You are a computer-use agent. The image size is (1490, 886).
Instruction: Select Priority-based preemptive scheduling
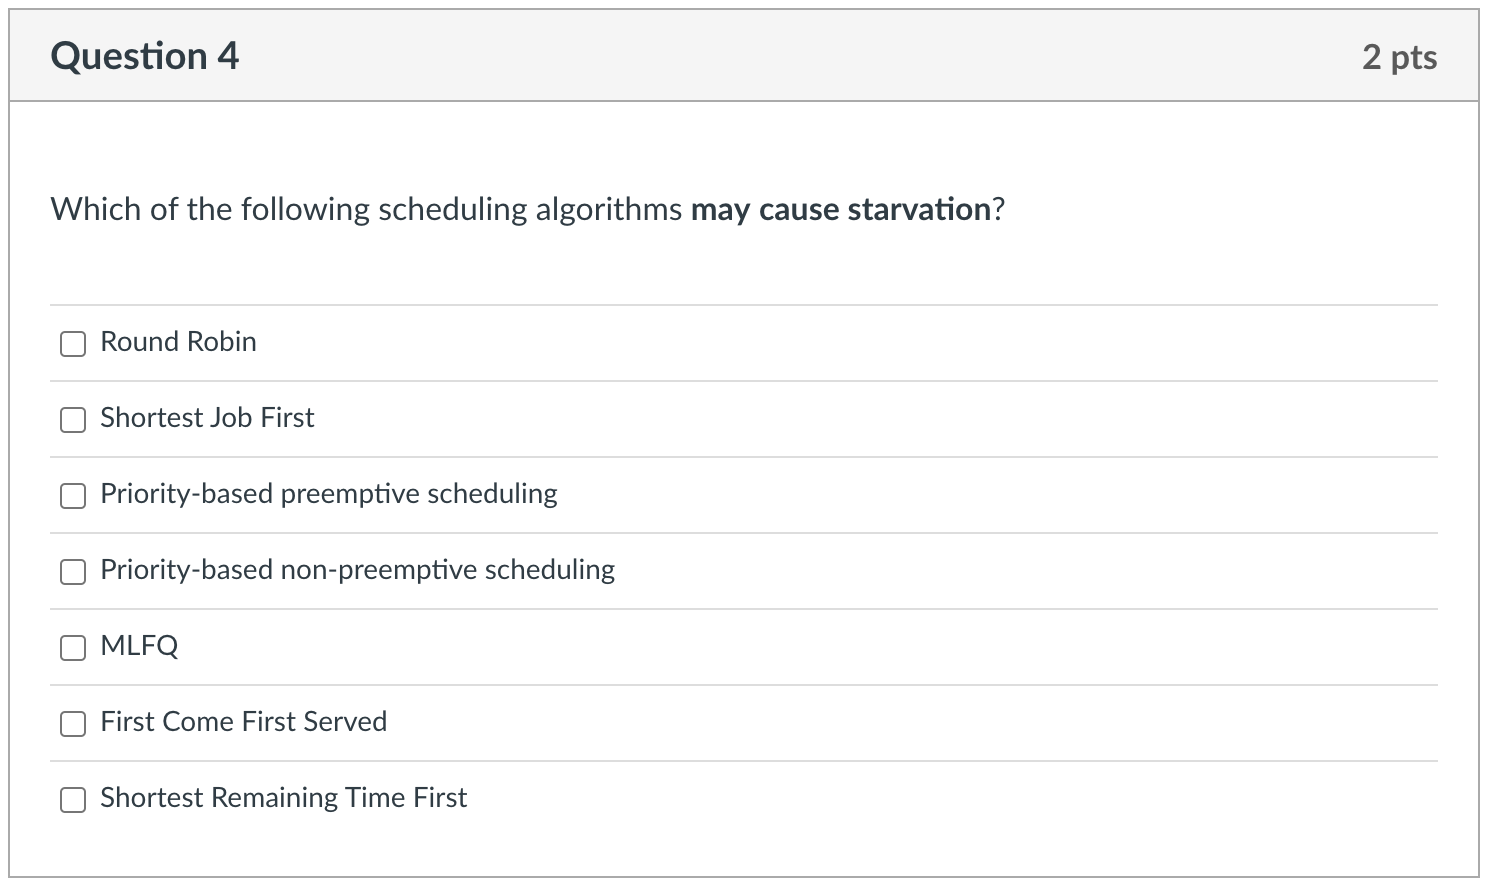[x=73, y=495]
